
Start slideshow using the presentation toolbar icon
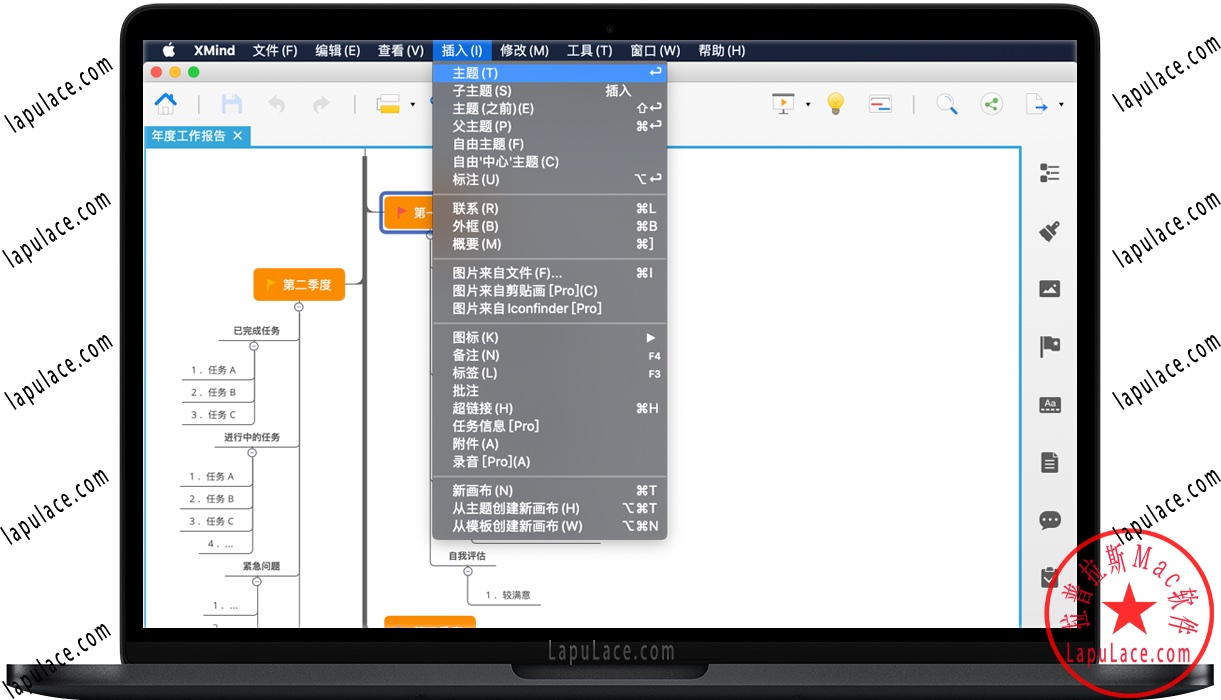tap(784, 103)
